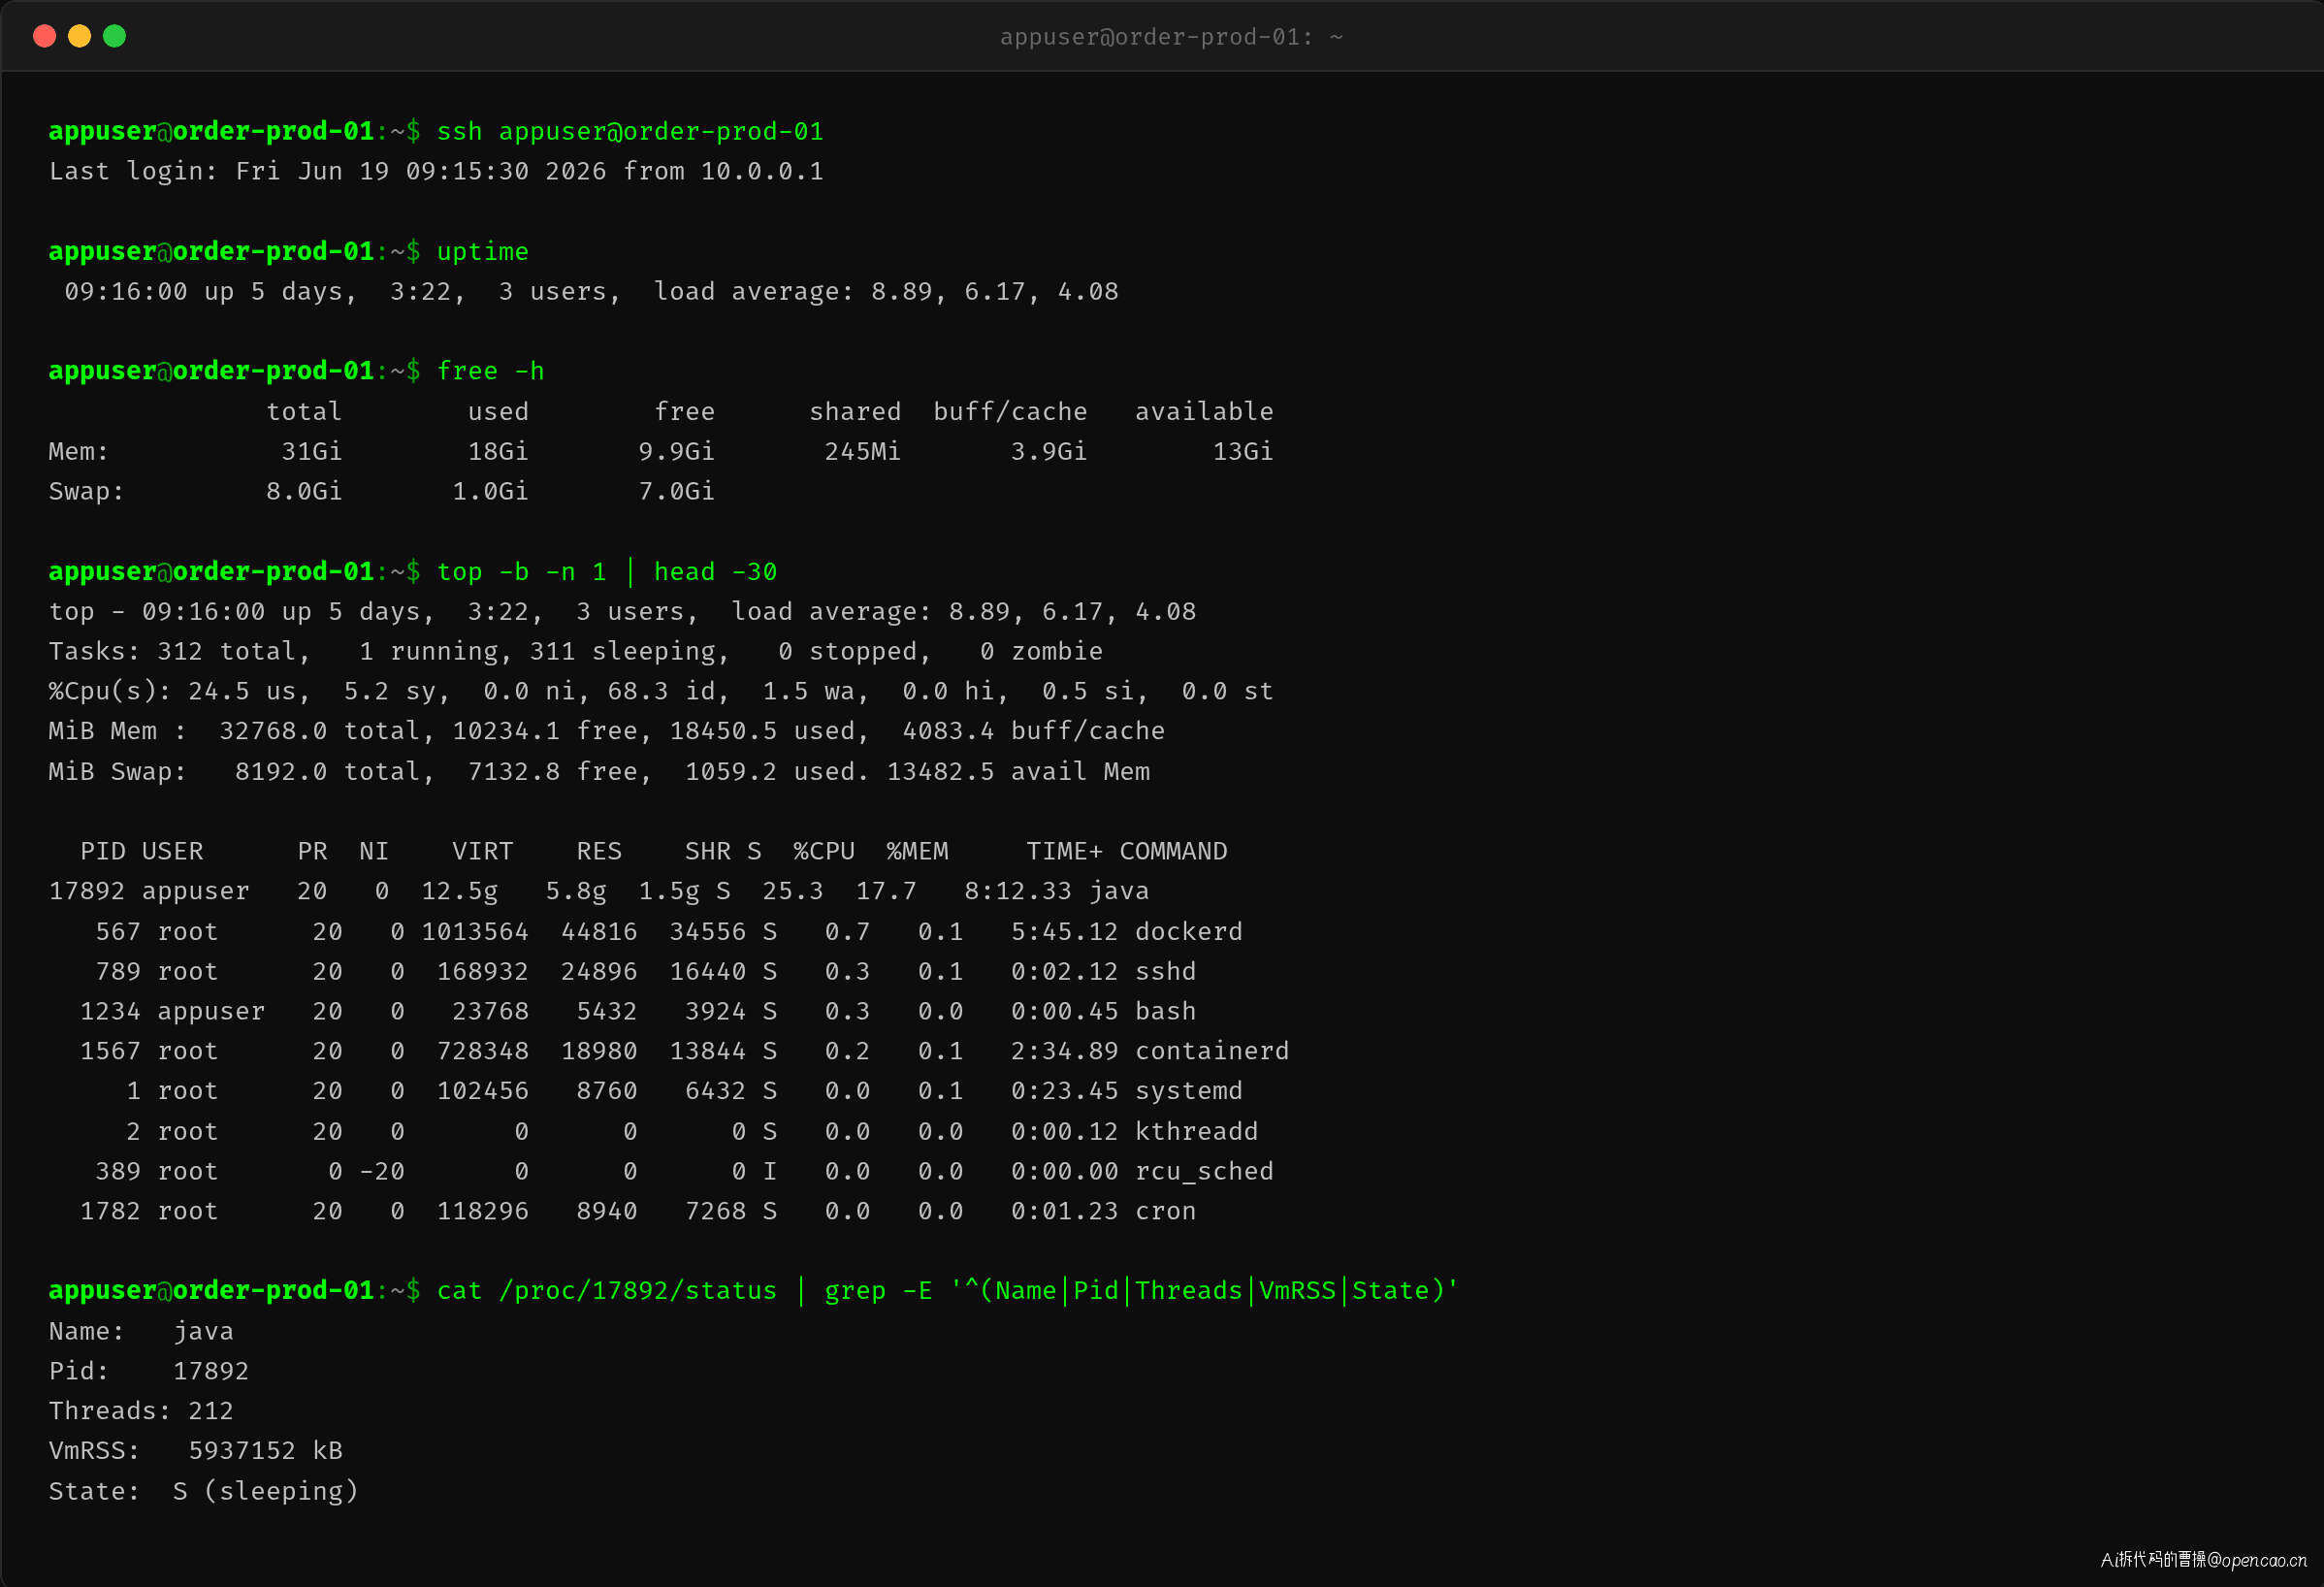Screen dimensions: 2324x1587
Task: Click the free memory value '9.9Gi'
Action: pos(677,451)
